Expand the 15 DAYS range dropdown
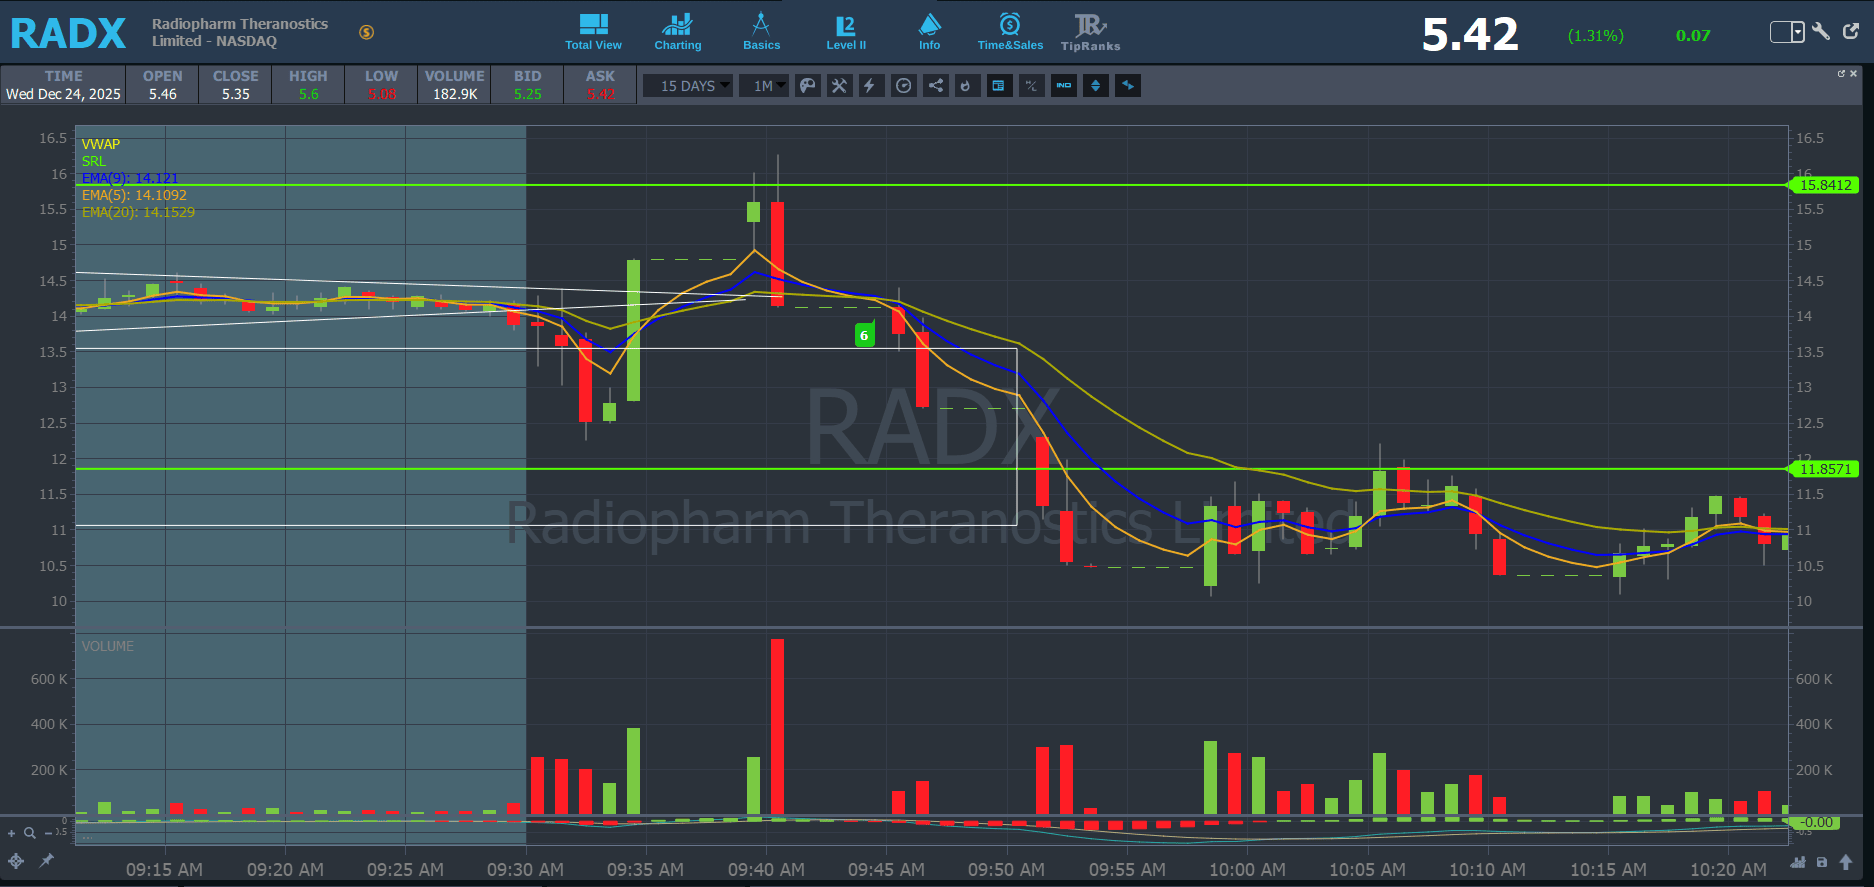Viewport: 1874px width, 887px height. click(688, 86)
